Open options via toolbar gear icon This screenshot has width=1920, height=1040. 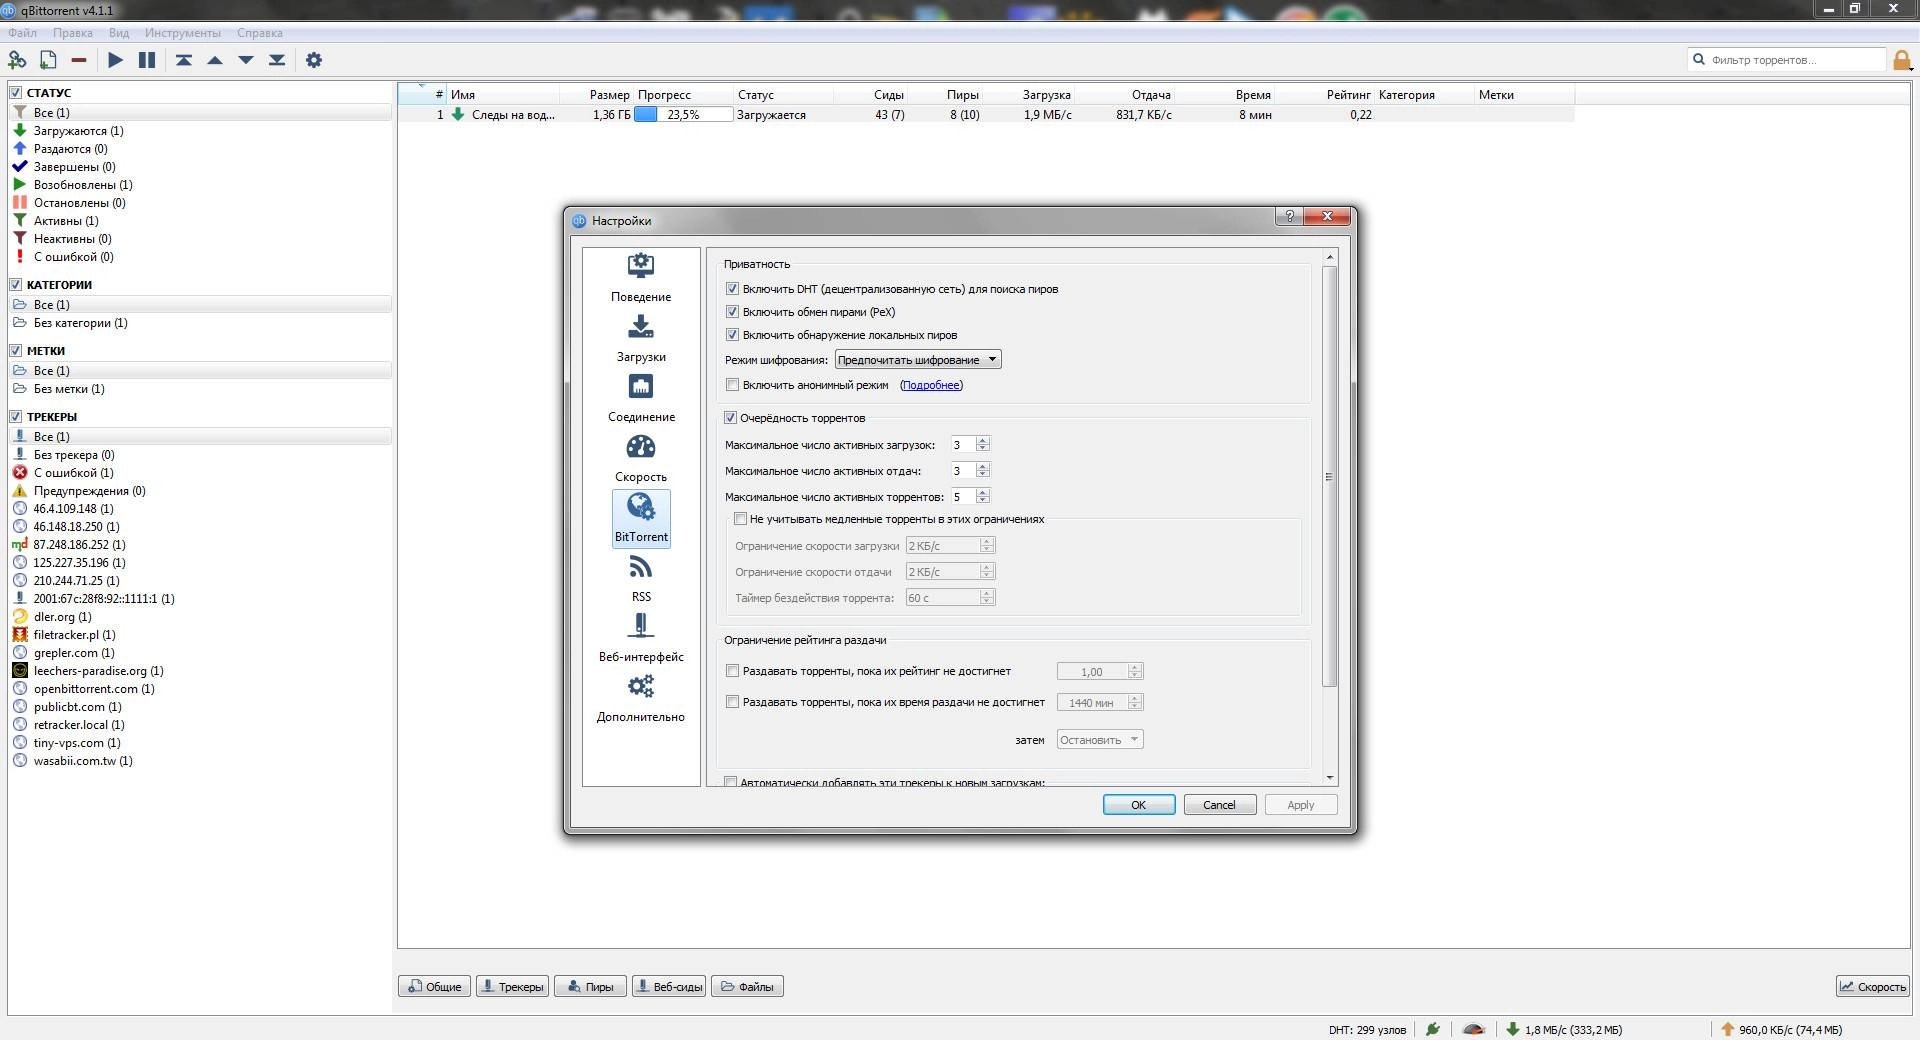pos(314,60)
